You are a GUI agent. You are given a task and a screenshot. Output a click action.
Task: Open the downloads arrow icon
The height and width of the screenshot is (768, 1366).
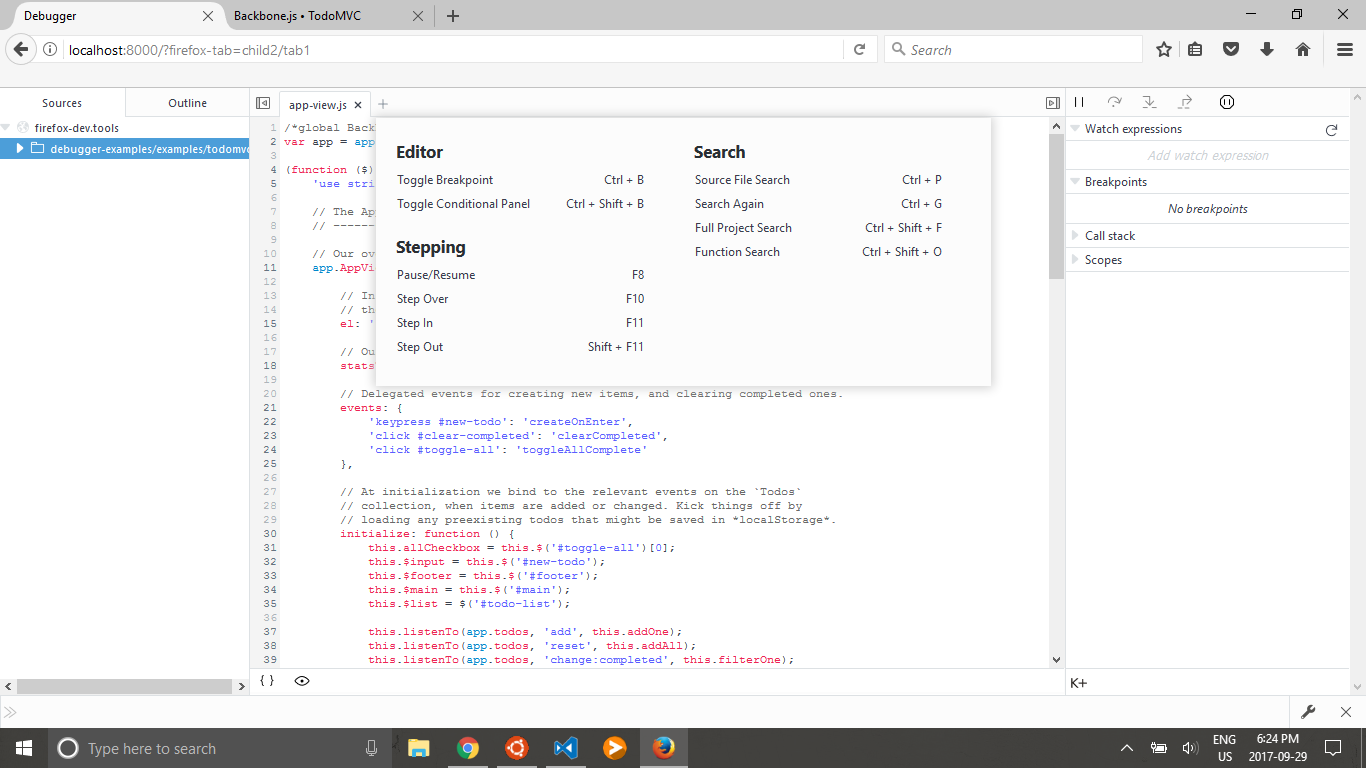[1267, 49]
